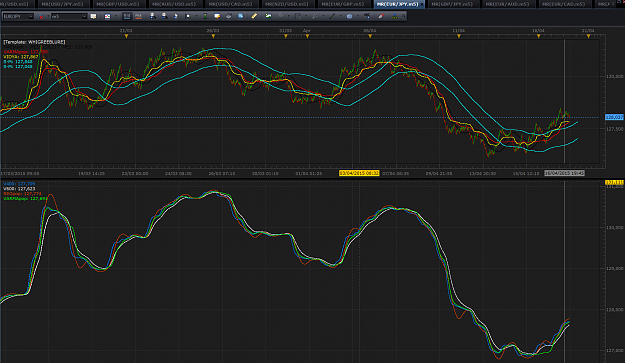Image resolution: width=625 pixels, height=363 pixels.
Task: Click the Template label at chart top left
Action: (x=34, y=42)
